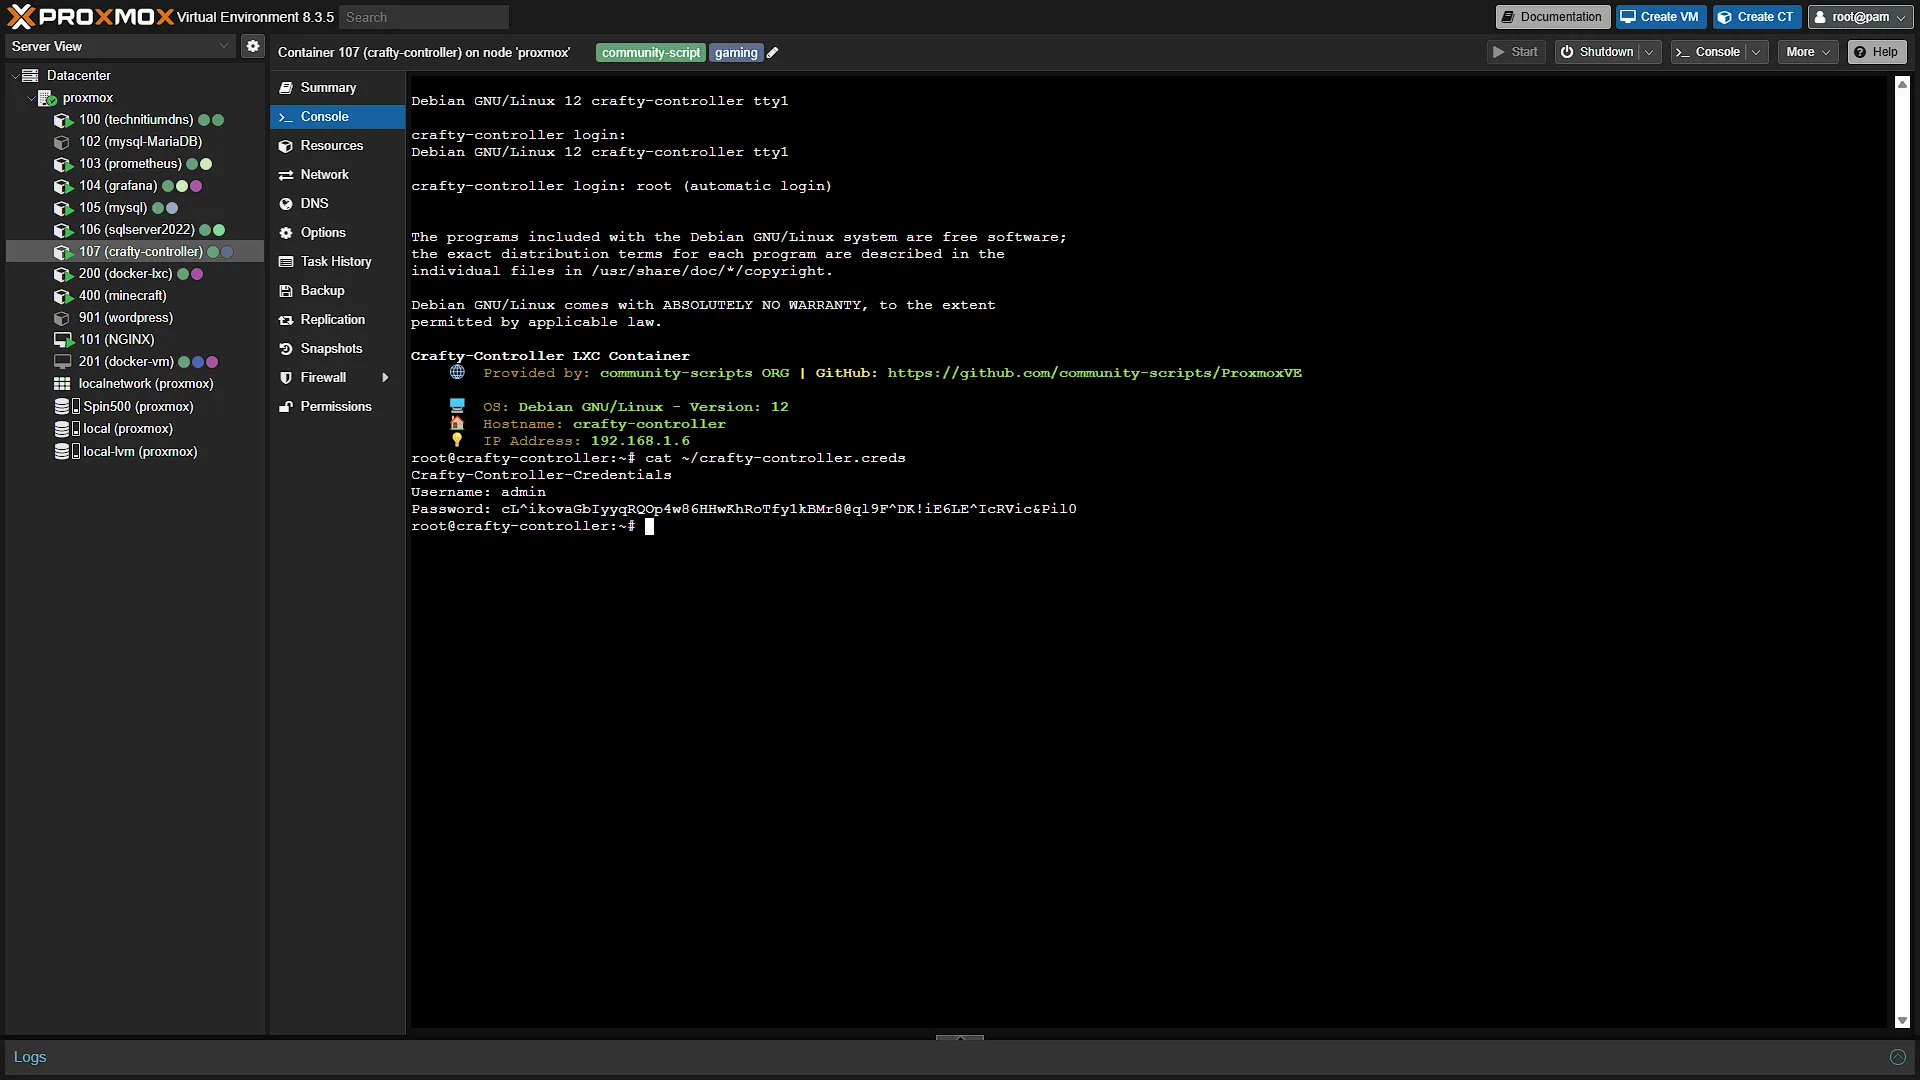
Task: Select container 104 (grafana)
Action: pos(118,186)
